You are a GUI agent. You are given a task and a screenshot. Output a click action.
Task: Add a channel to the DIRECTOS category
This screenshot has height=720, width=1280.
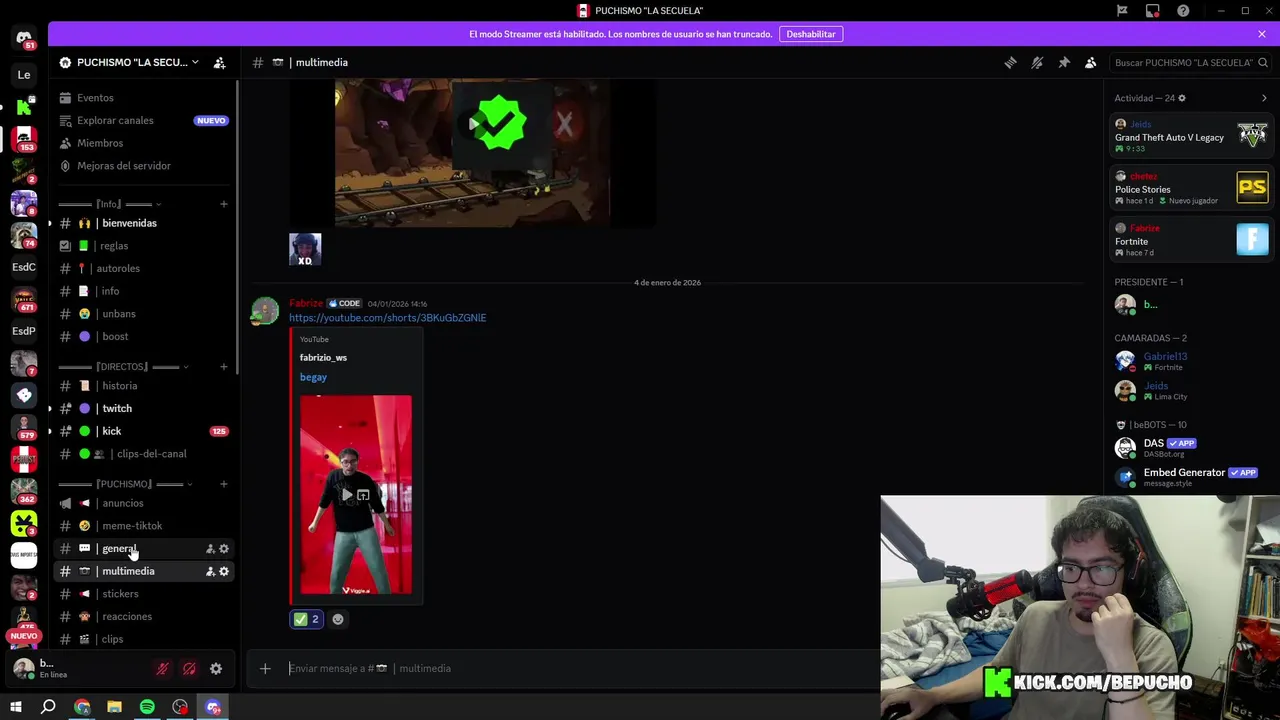(x=224, y=367)
